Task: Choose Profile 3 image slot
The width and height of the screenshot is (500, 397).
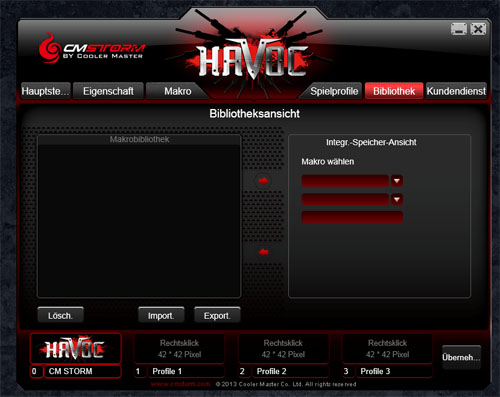Action: (x=387, y=349)
